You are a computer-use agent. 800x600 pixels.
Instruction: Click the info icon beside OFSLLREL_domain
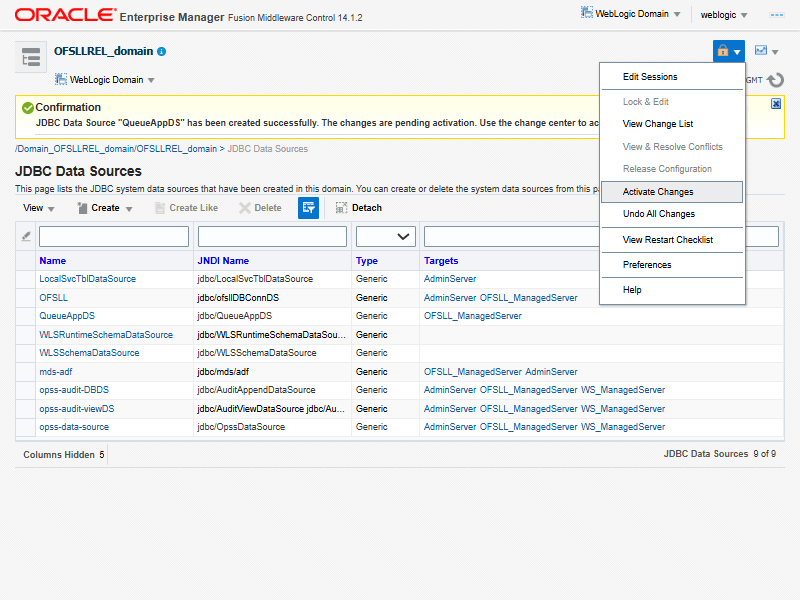coord(162,51)
